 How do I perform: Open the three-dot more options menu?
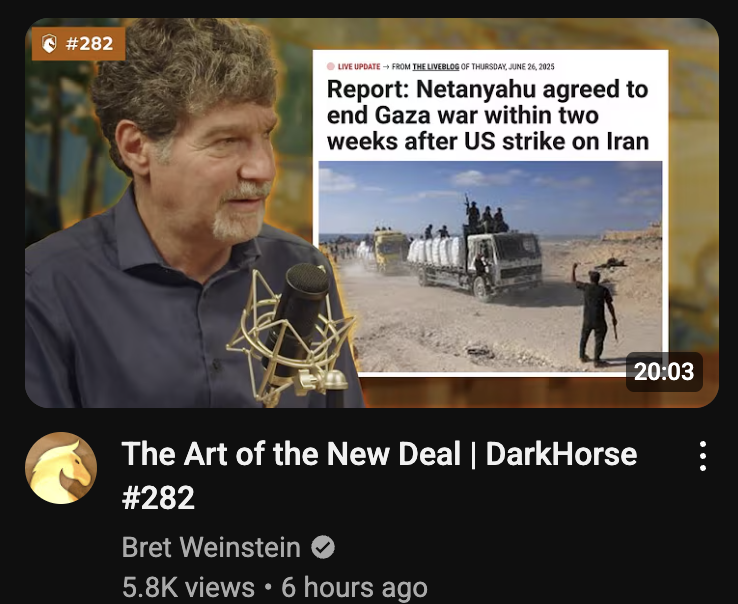point(702,456)
